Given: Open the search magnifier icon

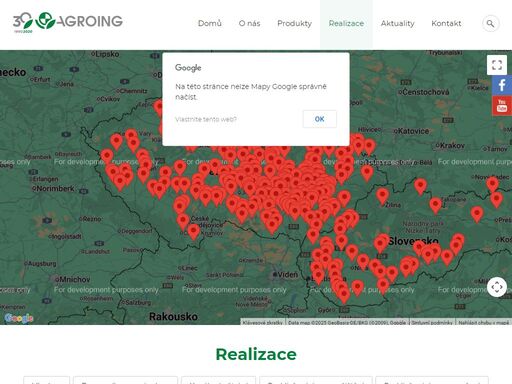Looking at the screenshot, I should pyautogui.click(x=490, y=23).
